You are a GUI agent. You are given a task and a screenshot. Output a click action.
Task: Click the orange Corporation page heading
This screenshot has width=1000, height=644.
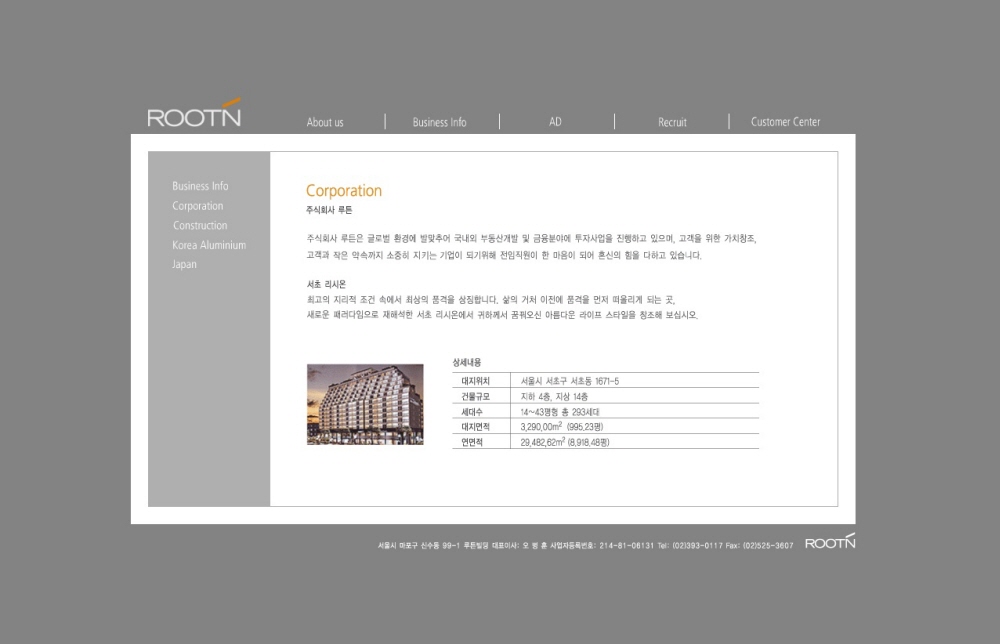coord(344,191)
